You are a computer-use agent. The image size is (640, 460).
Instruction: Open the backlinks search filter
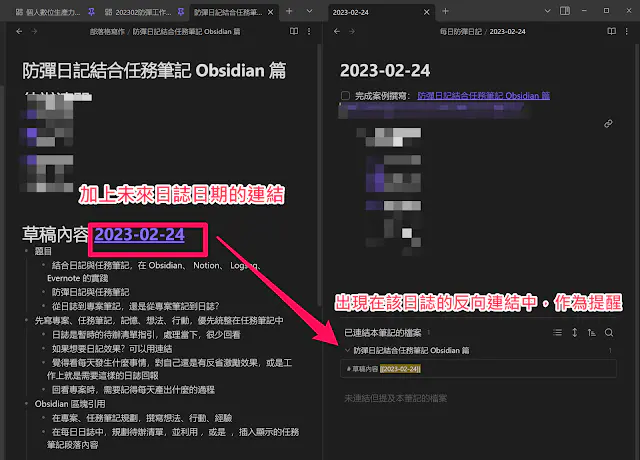tap(608, 333)
